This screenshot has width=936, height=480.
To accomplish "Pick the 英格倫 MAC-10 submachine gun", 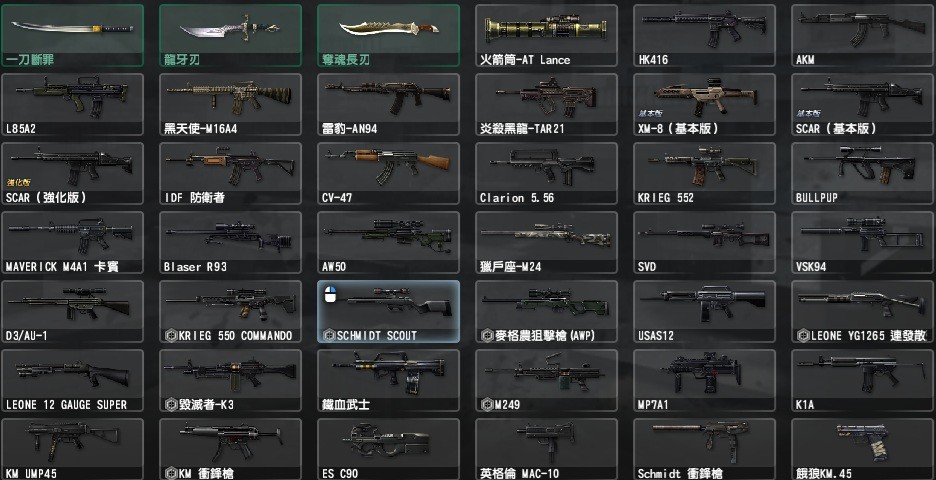I will (x=546, y=449).
